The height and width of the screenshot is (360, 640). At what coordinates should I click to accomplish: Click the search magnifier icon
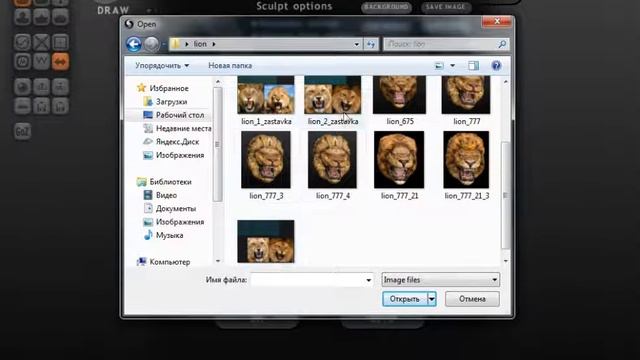502,44
